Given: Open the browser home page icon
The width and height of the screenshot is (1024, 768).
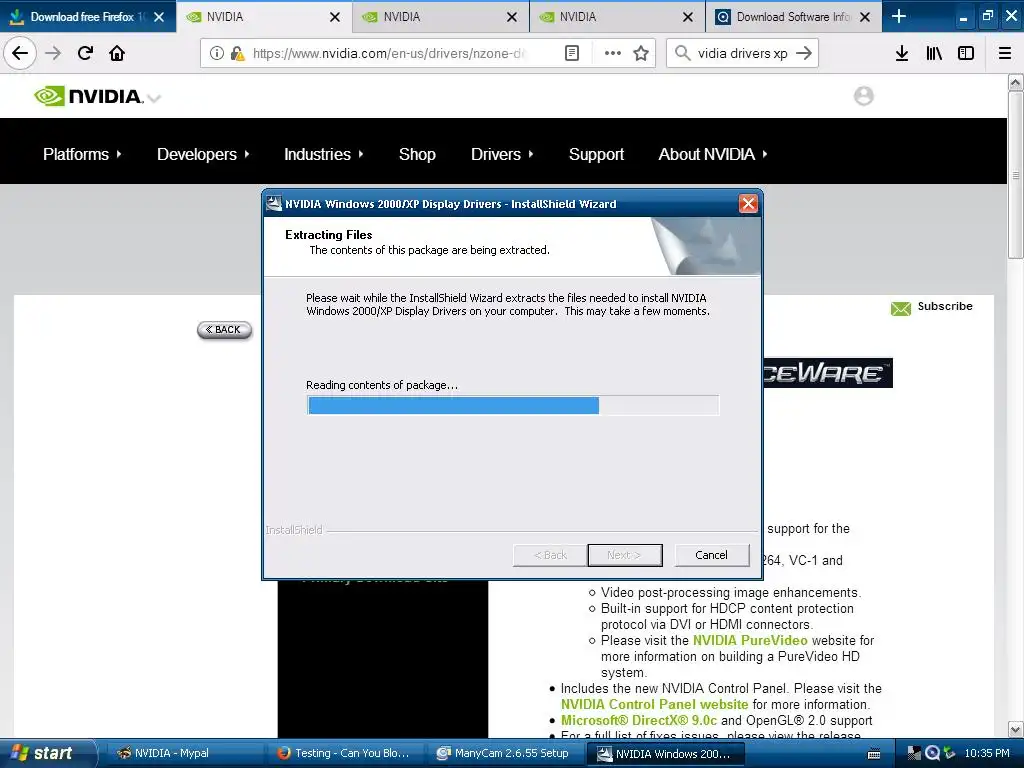Looking at the screenshot, I should [x=117, y=53].
